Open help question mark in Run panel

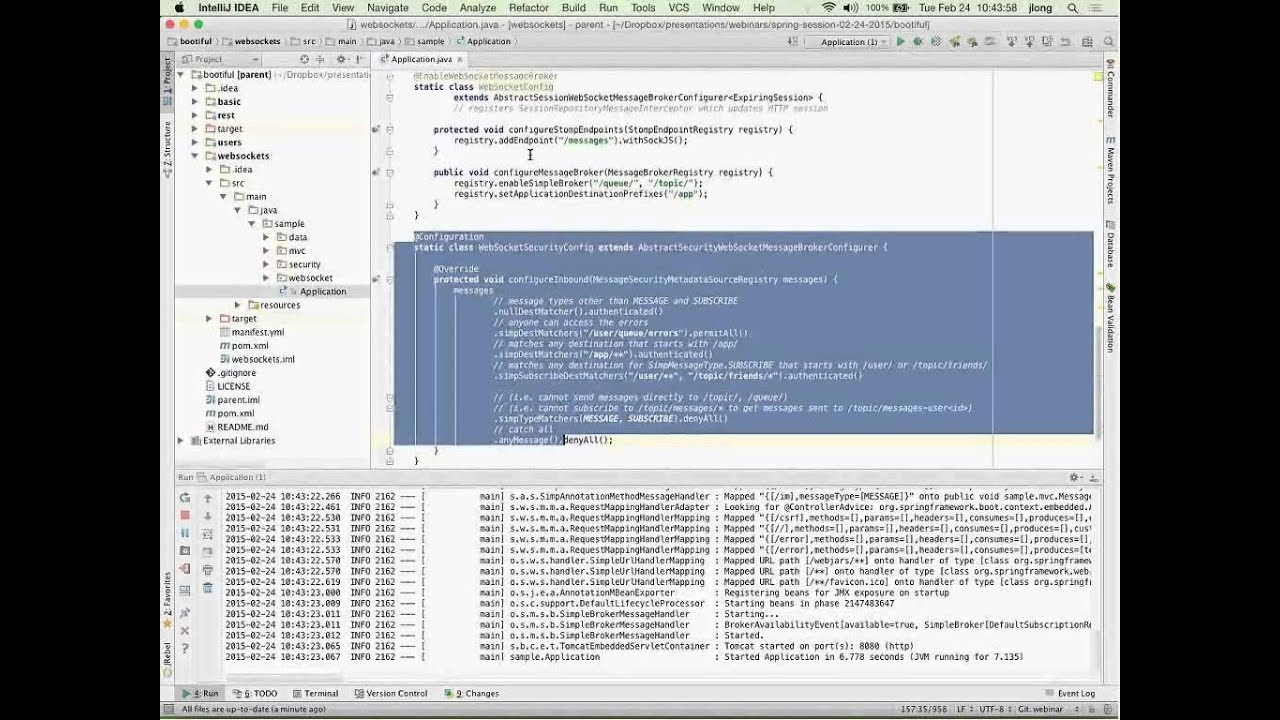click(185, 649)
